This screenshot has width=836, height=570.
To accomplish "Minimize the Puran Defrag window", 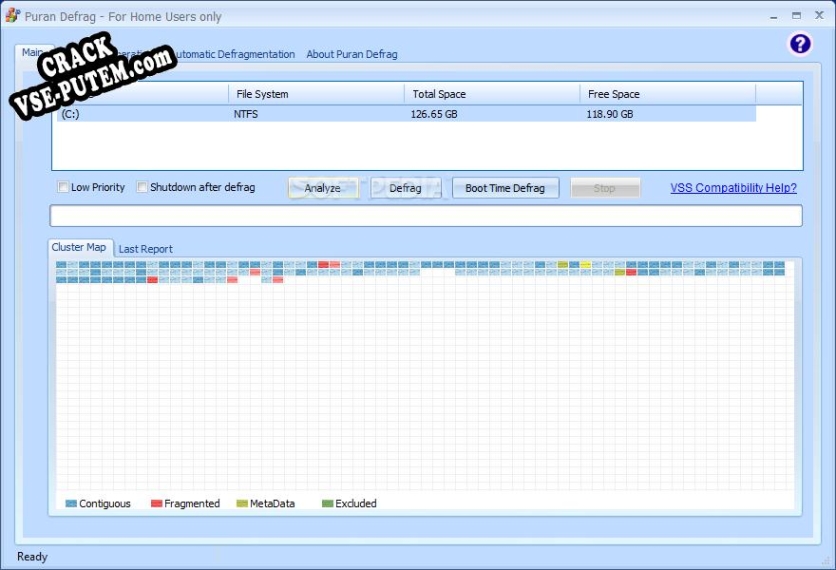I will pos(773,16).
